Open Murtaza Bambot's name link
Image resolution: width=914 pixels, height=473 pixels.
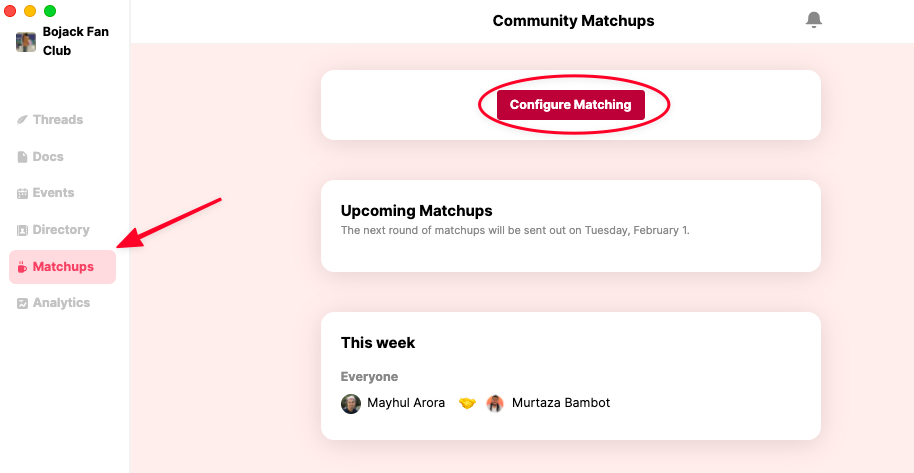click(561, 403)
